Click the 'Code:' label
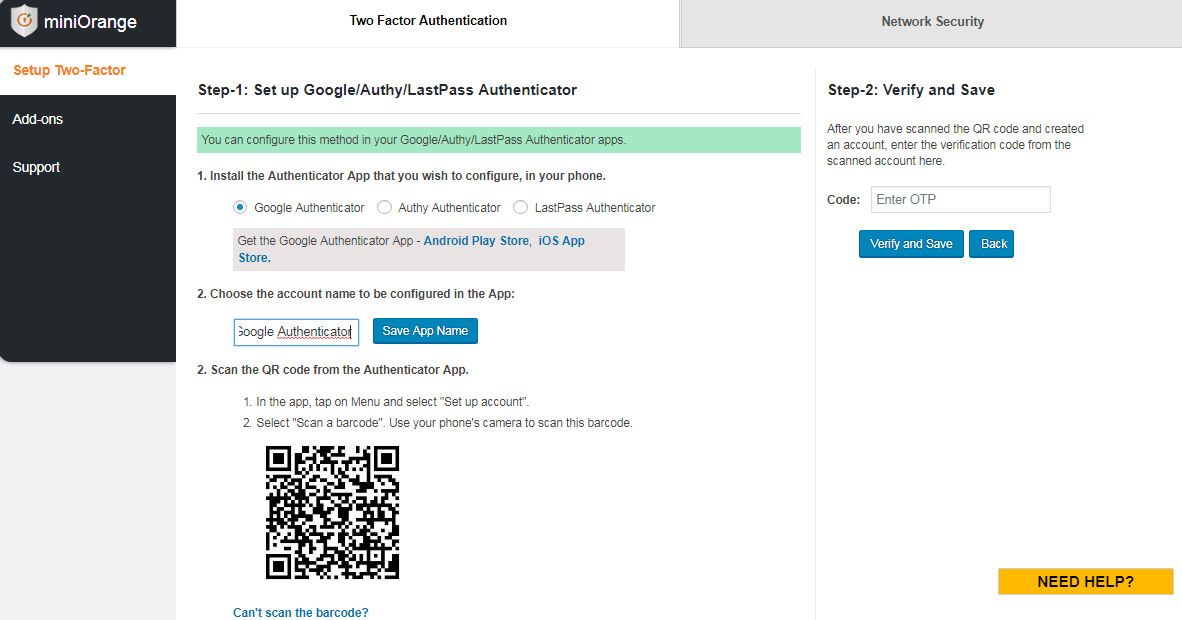This screenshot has width=1182, height=620. (x=844, y=200)
